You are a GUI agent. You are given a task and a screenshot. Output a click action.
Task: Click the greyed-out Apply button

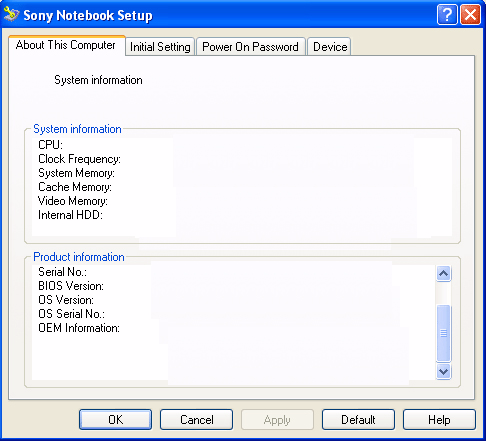coord(277,420)
